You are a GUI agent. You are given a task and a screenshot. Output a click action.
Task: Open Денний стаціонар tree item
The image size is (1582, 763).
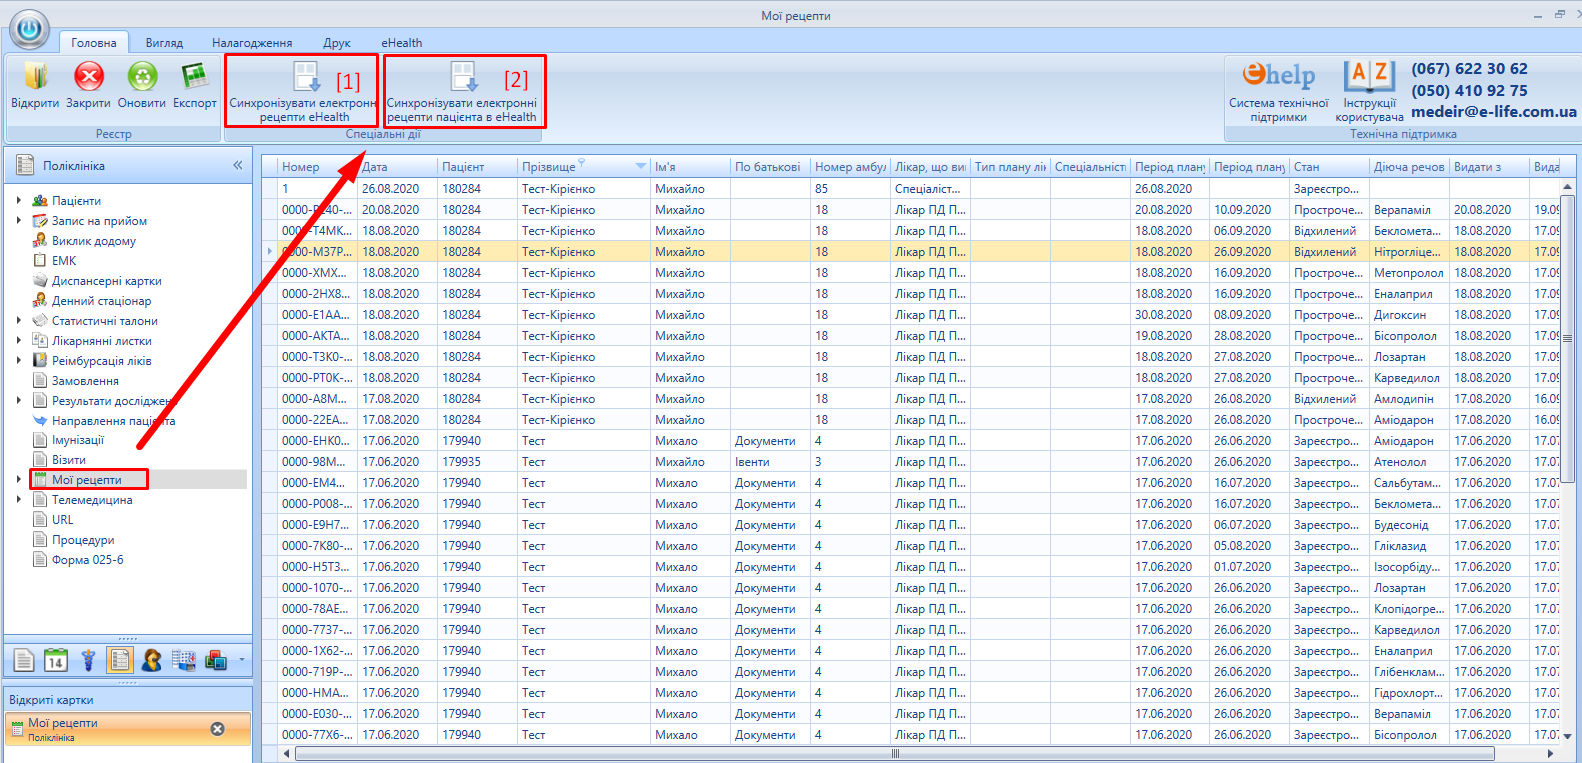click(102, 301)
